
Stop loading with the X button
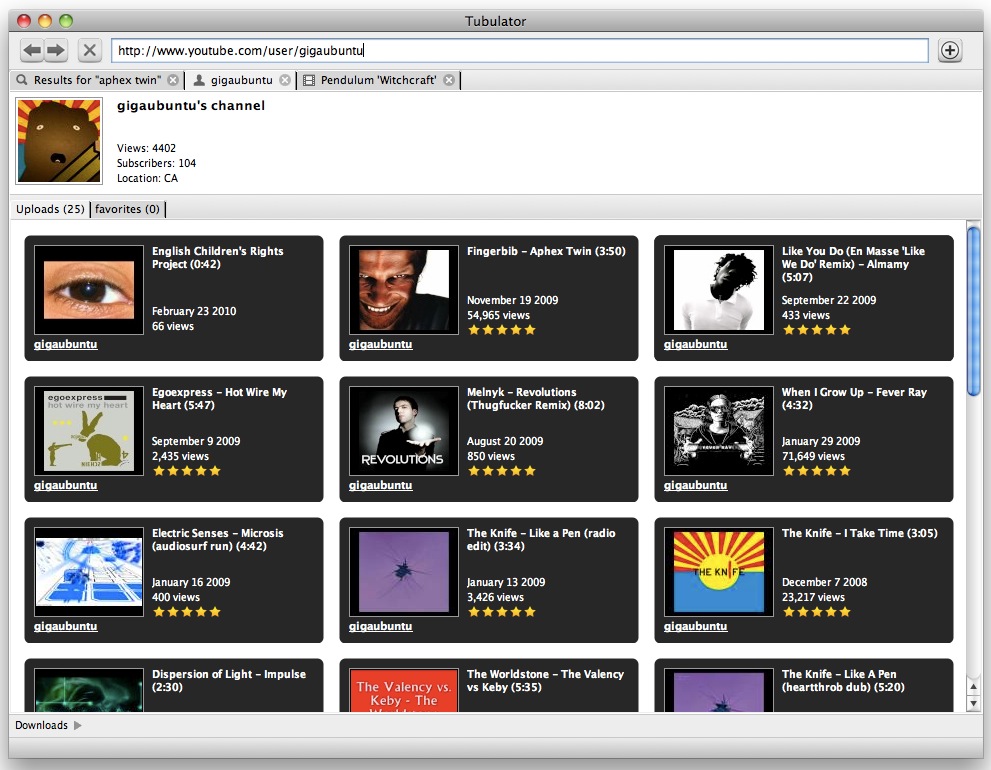tap(90, 50)
